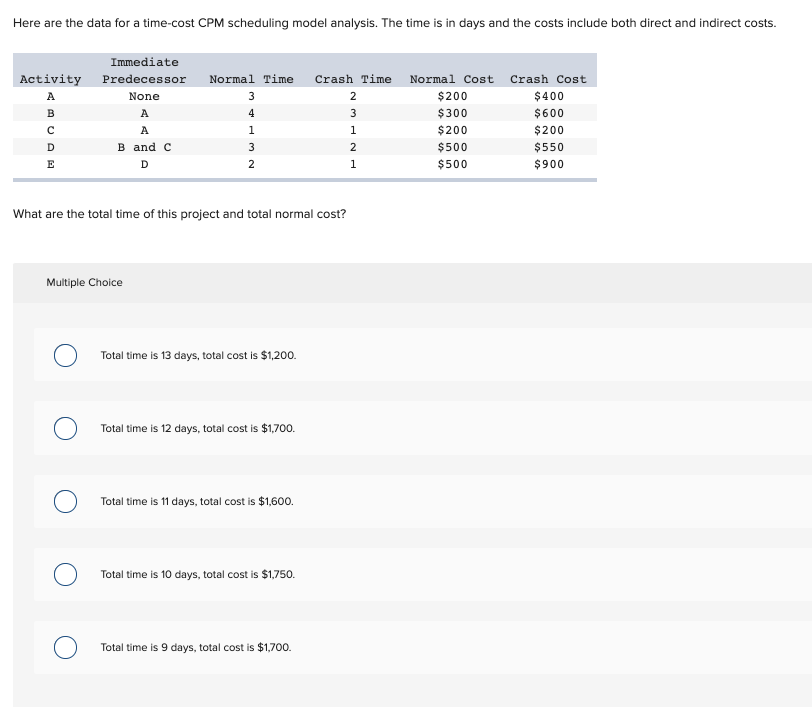Click the Crash Cost column header
The width and height of the screenshot is (812, 707).
[x=547, y=79]
